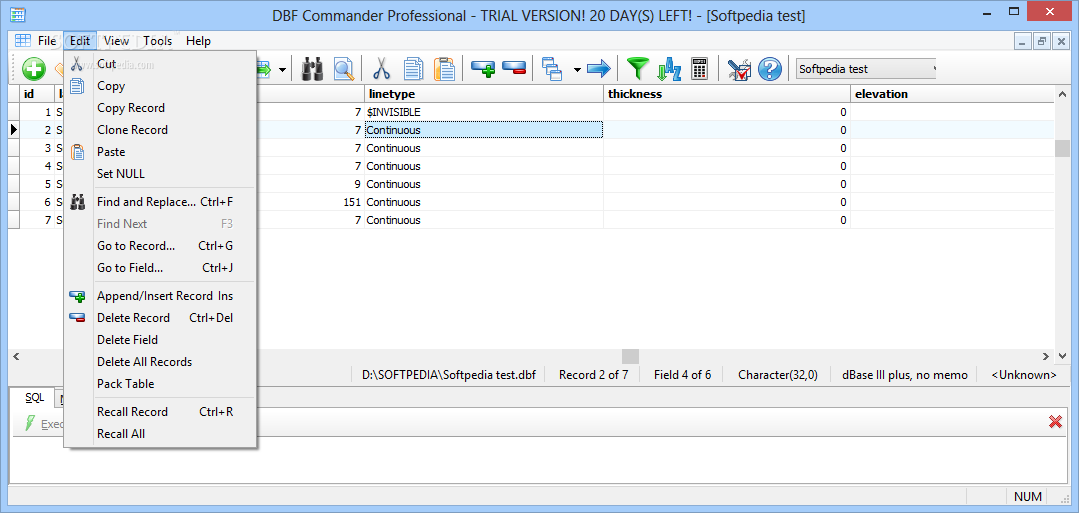Open the Softpedia test combo box

866,69
